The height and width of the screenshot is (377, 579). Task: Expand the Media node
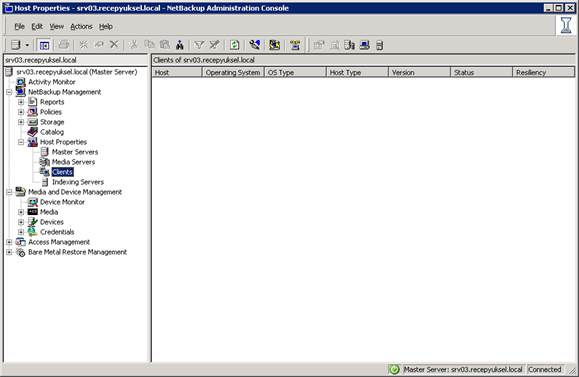click(21, 212)
